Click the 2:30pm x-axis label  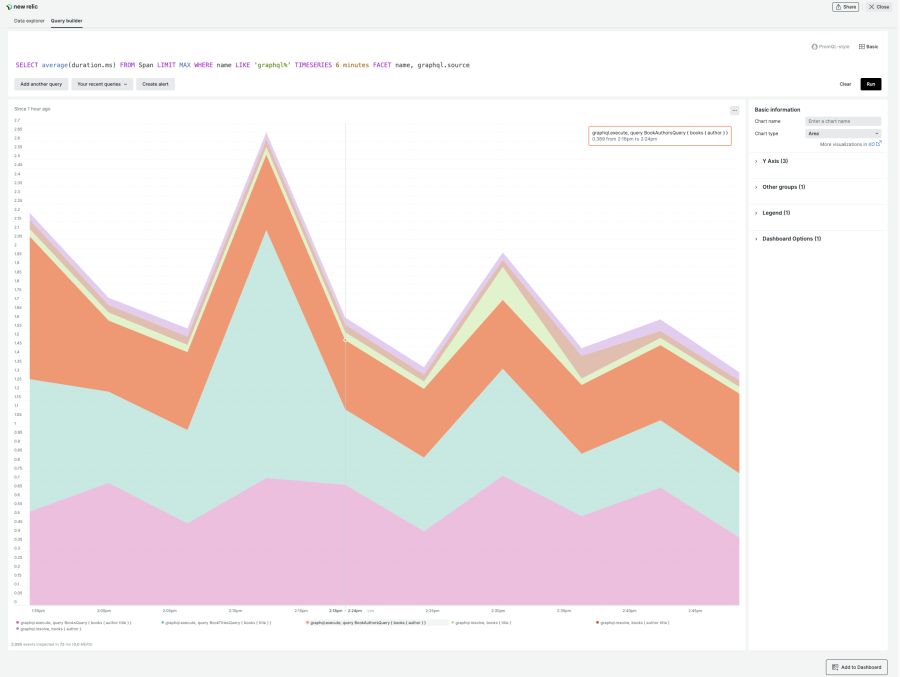(x=498, y=610)
